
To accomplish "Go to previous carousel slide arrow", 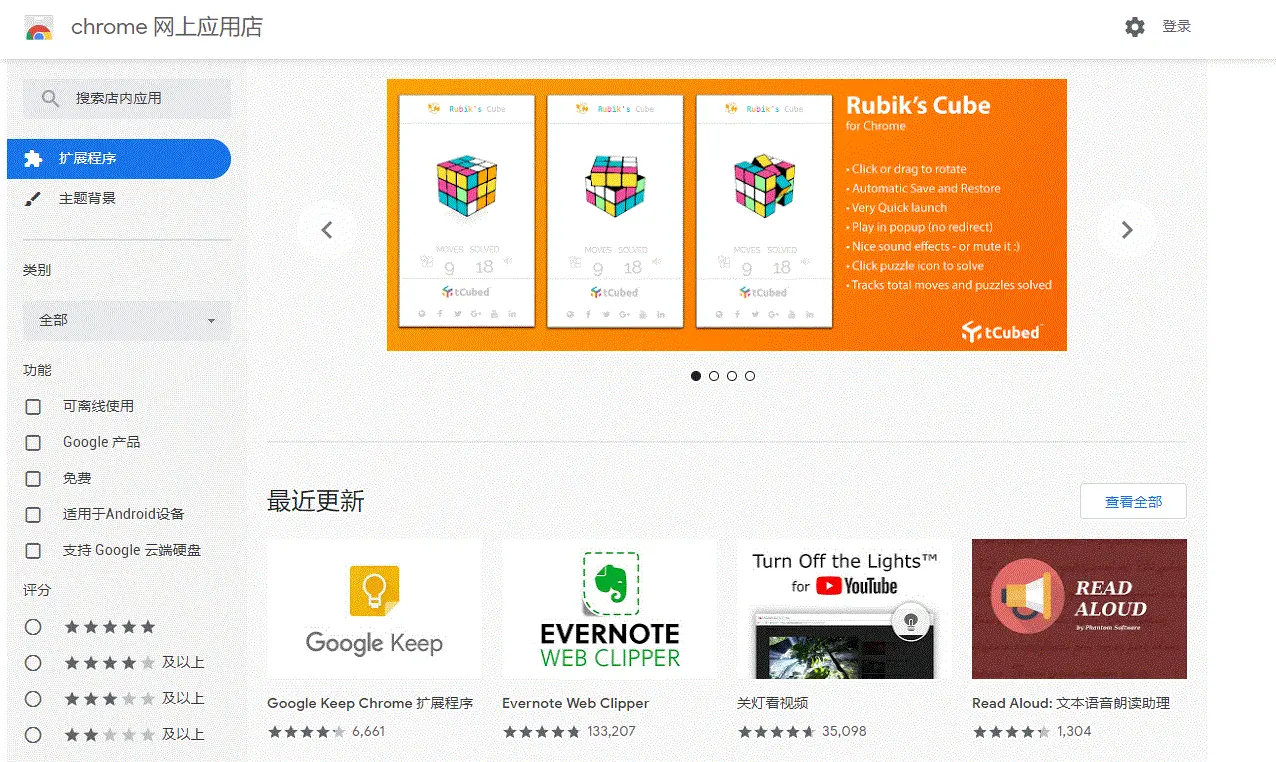I will pos(326,230).
